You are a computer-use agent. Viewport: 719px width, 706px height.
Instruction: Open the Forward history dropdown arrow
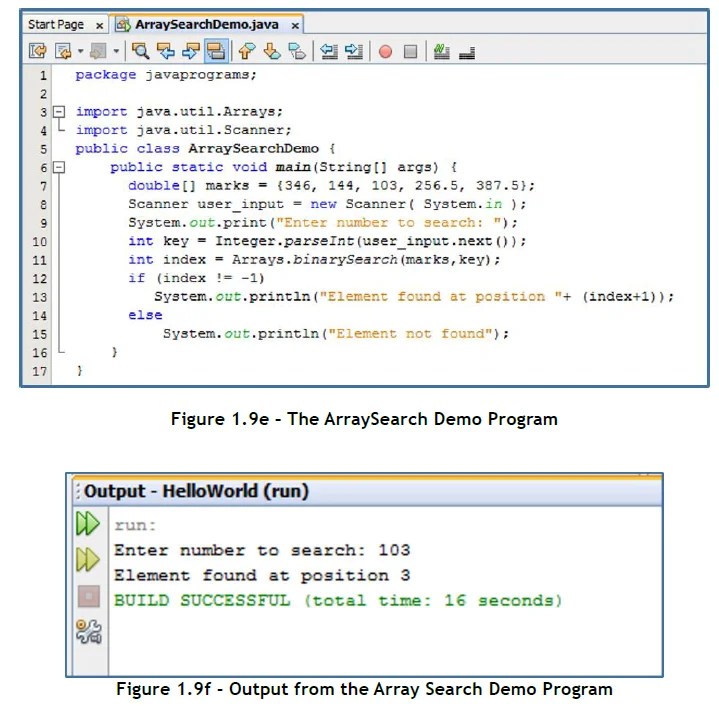pos(116,51)
